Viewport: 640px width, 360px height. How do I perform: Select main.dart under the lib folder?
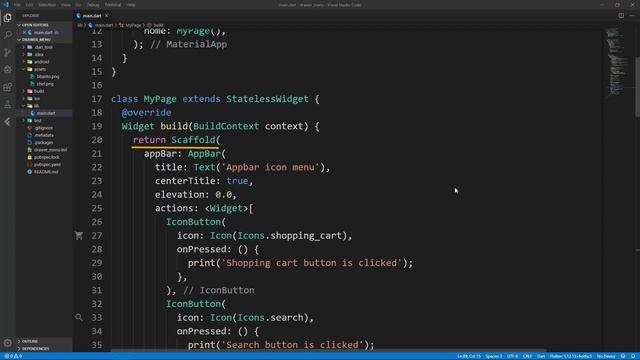click(x=44, y=113)
